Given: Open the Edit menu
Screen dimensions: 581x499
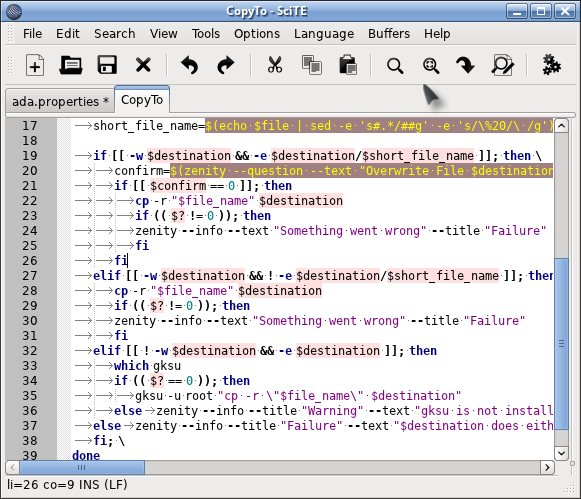Looking at the screenshot, I should (68, 34).
